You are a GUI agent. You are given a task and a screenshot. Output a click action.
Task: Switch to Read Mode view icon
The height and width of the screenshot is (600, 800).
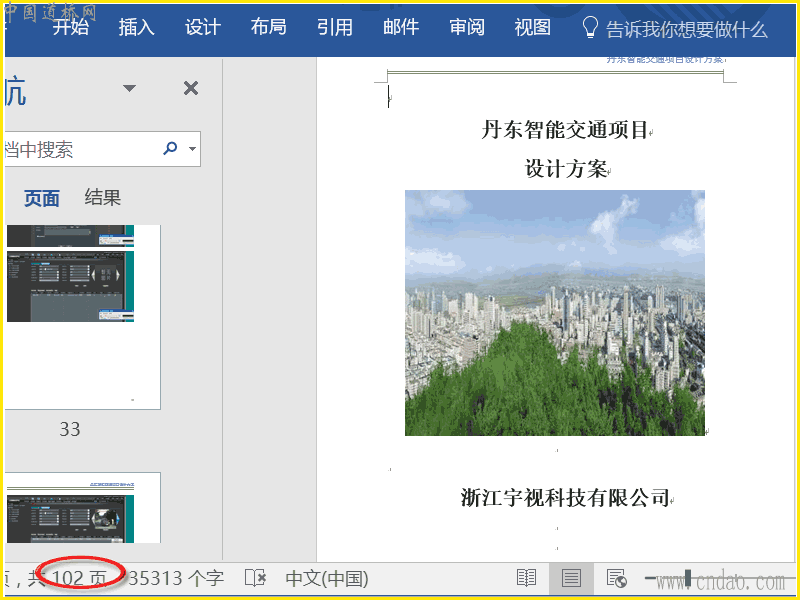click(526, 578)
